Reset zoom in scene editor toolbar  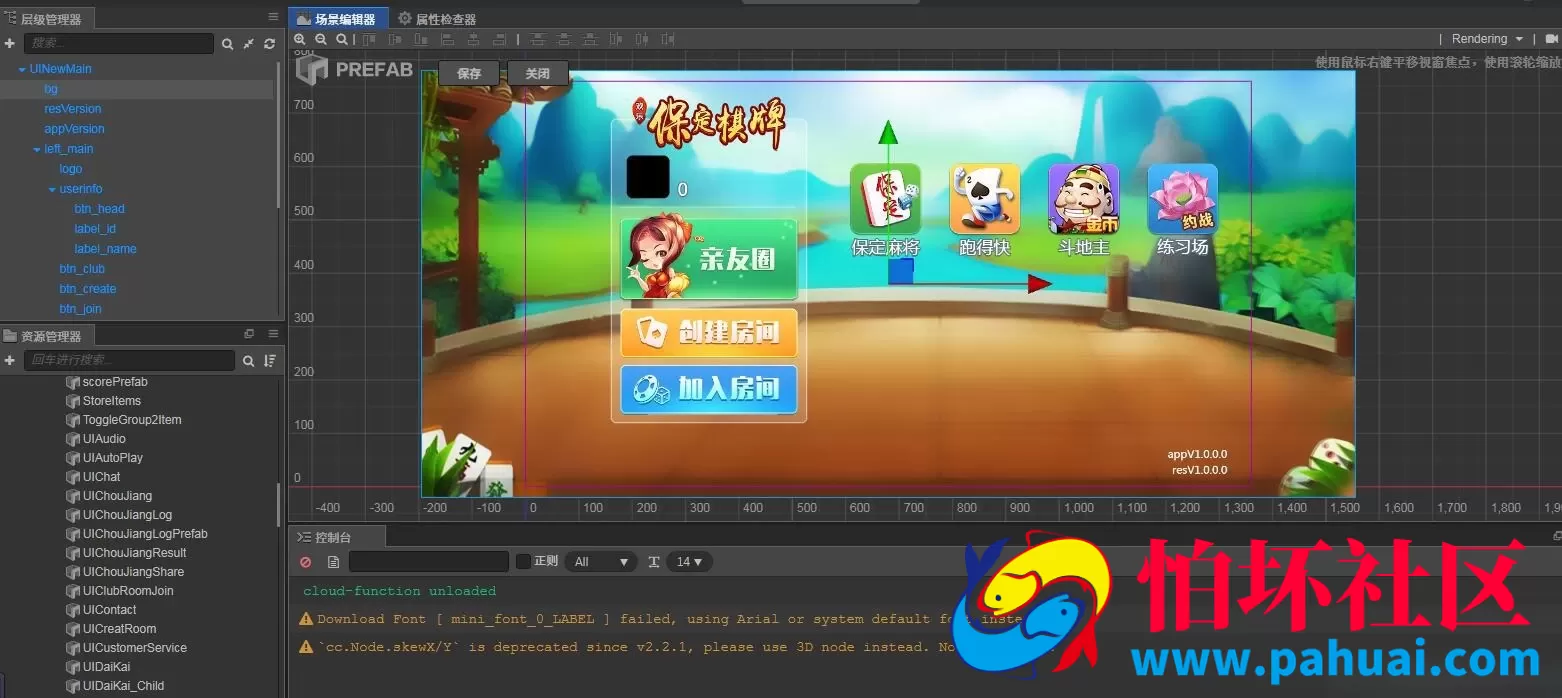(342, 39)
